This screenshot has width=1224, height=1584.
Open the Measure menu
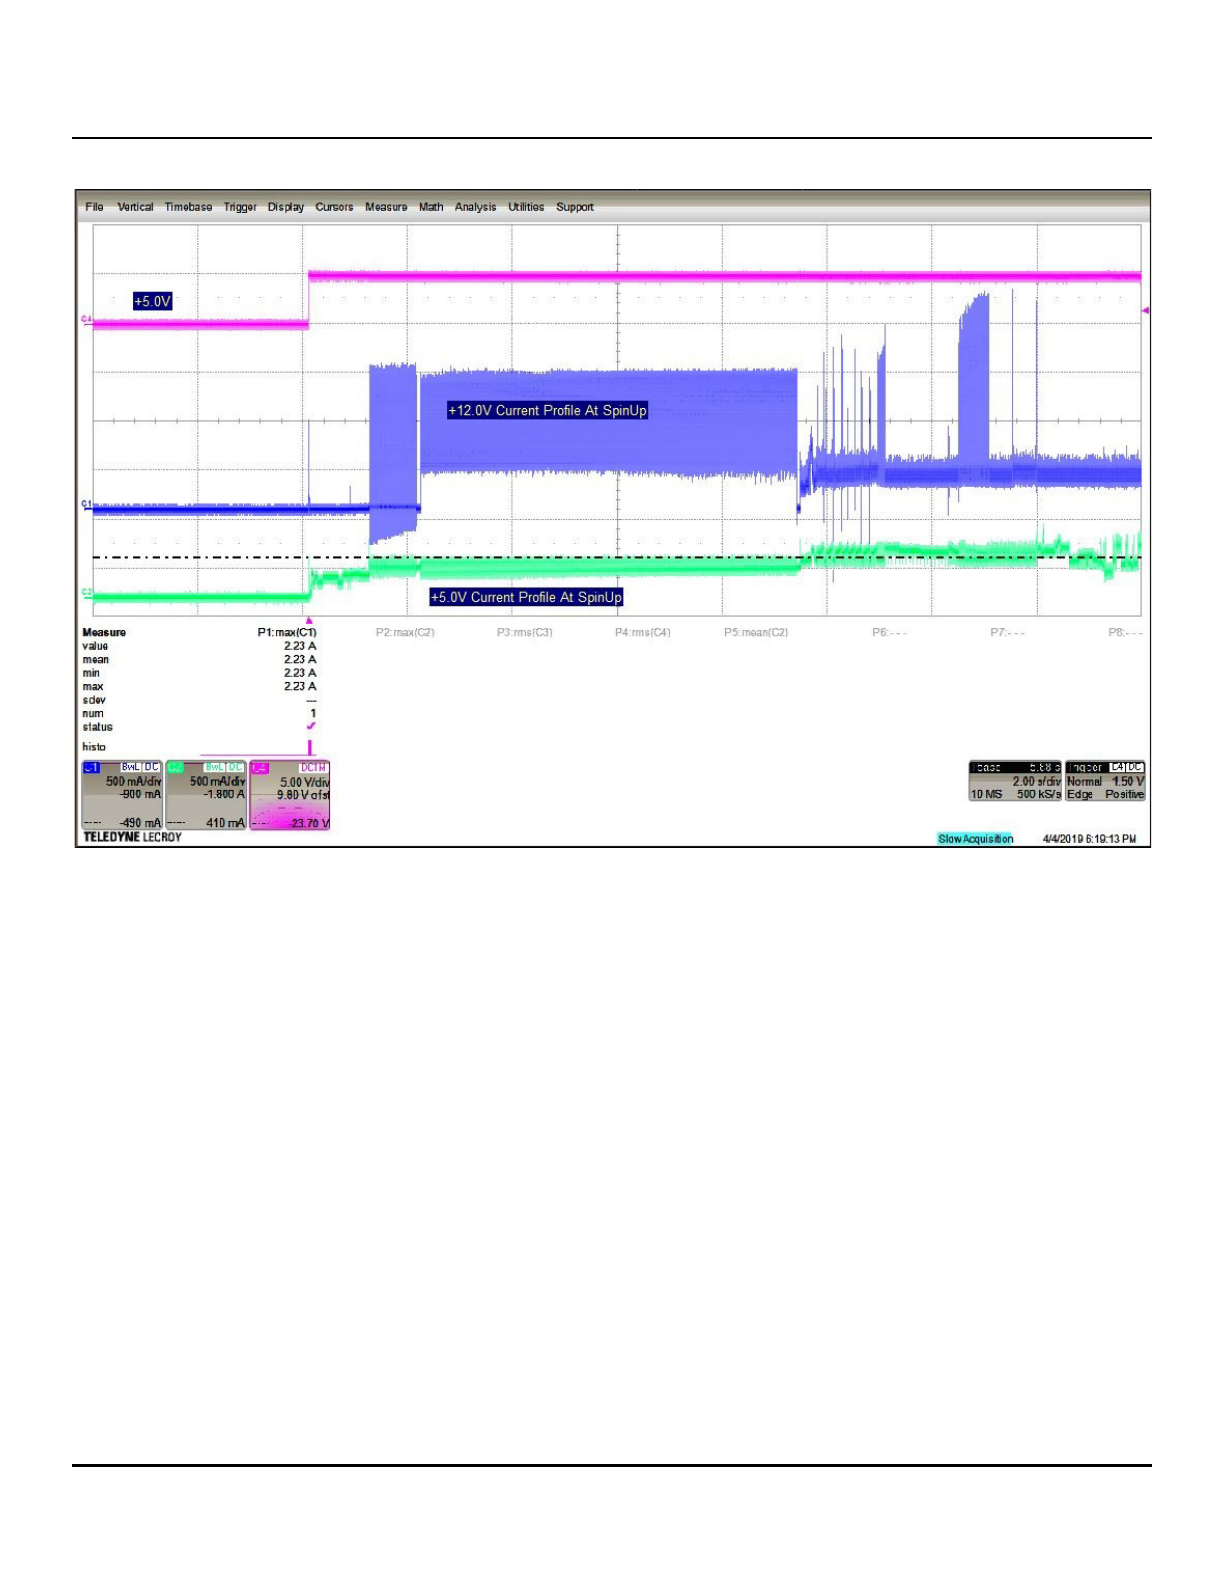[x=386, y=207]
